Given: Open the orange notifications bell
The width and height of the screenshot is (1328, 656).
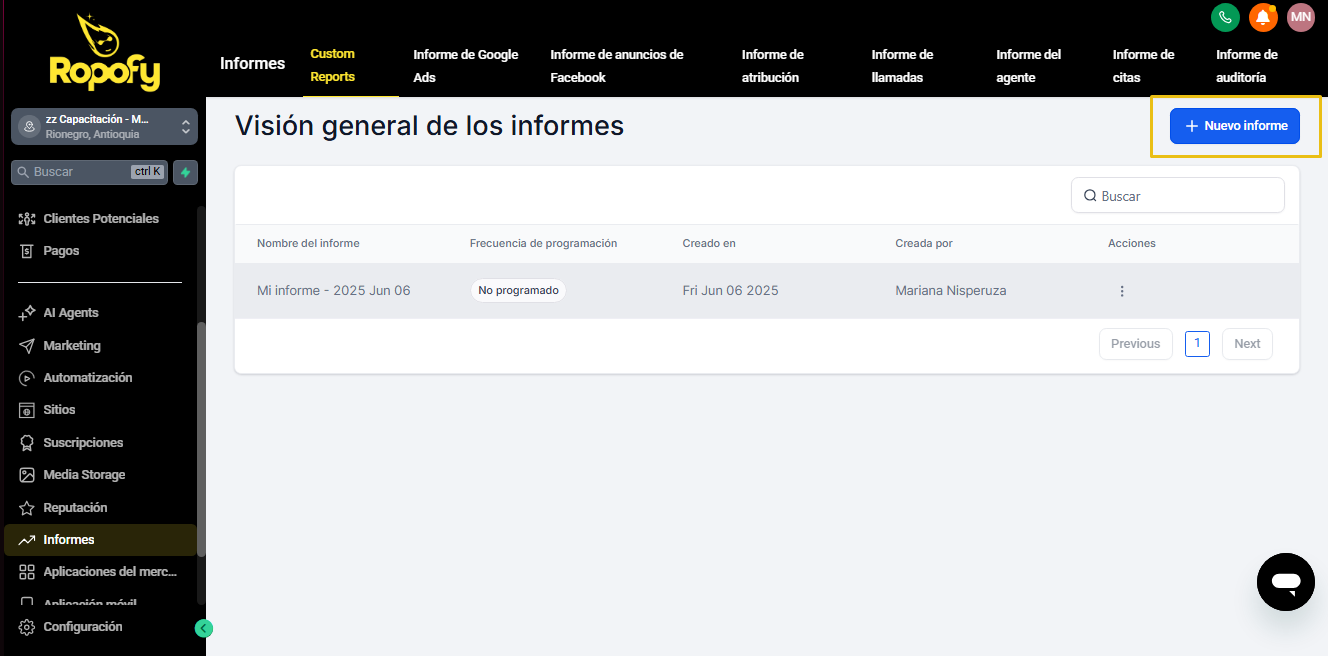Looking at the screenshot, I should (x=1263, y=17).
